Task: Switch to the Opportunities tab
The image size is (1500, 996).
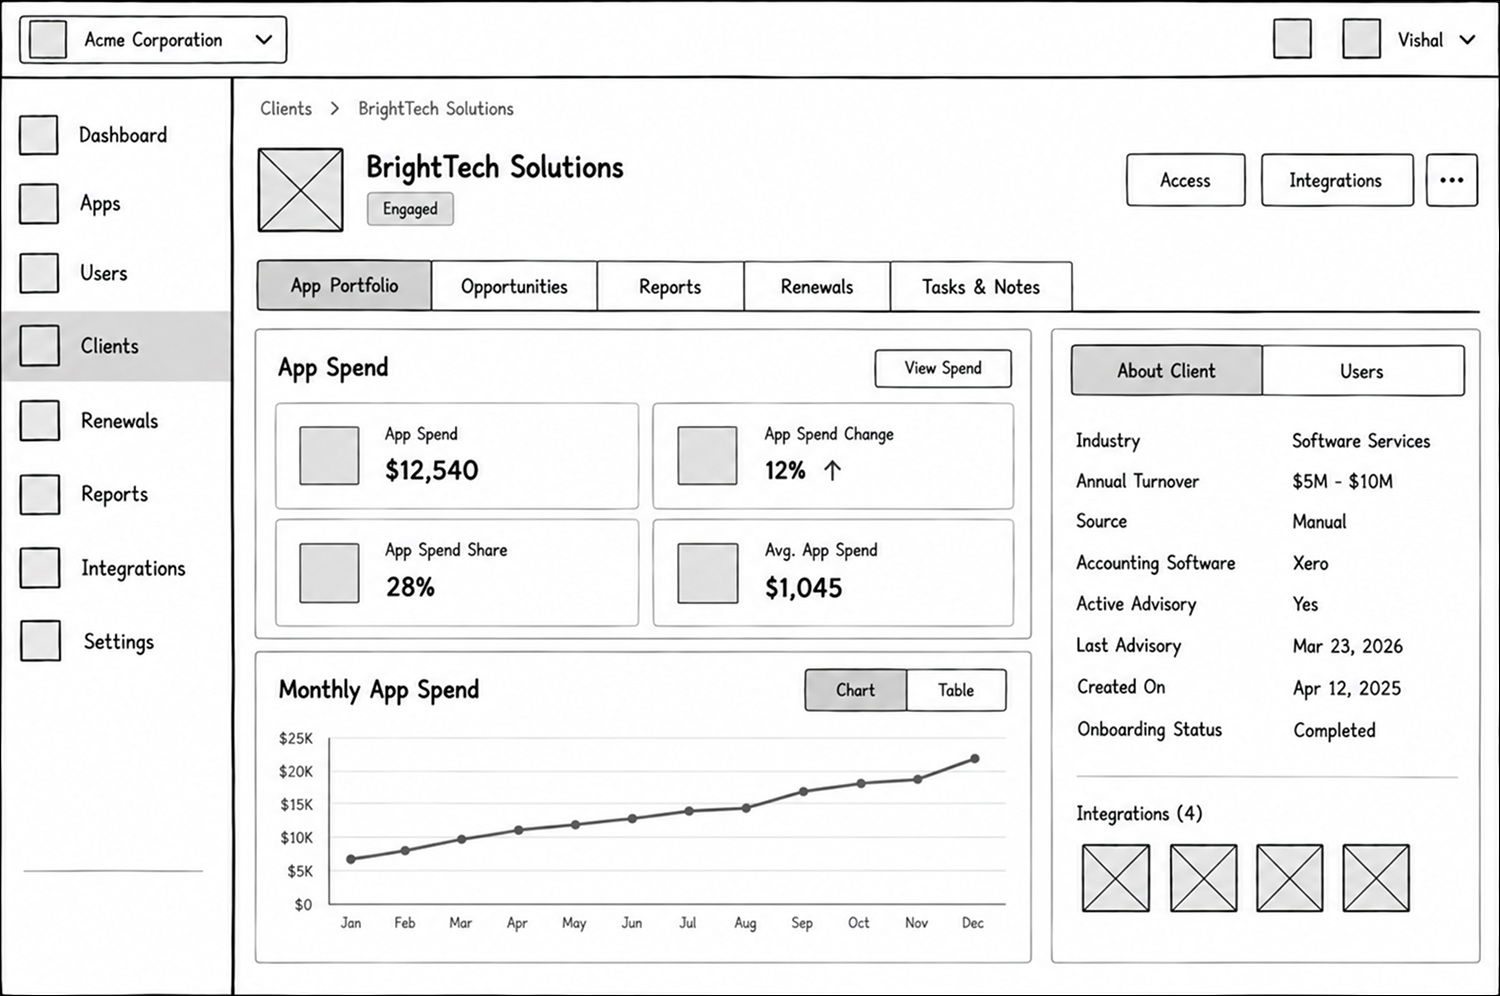Action: tap(514, 287)
